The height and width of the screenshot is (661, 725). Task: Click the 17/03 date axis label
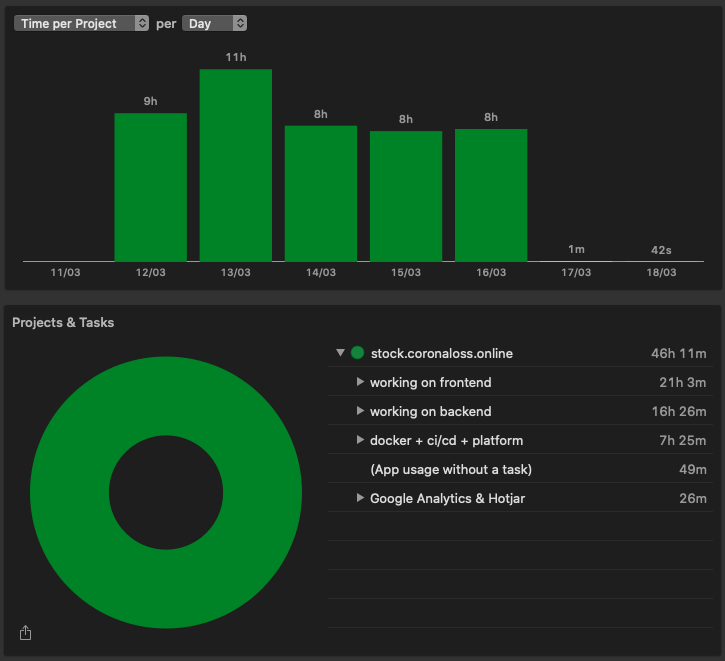576,272
